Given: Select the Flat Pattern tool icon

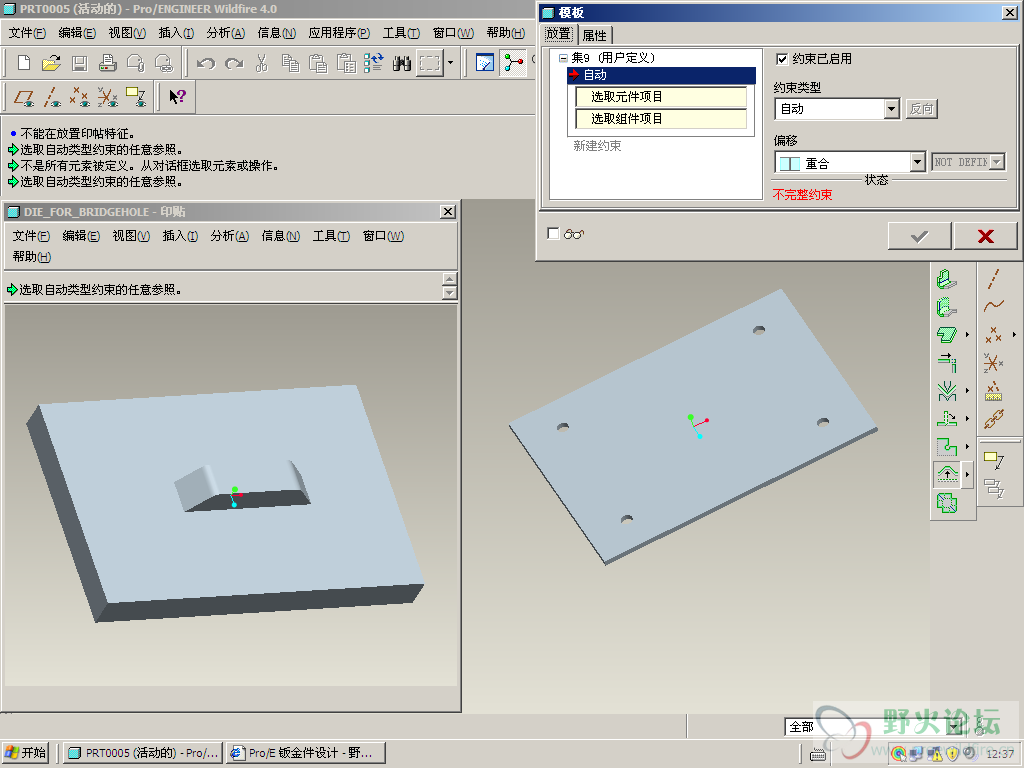Looking at the screenshot, I should point(946,503).
